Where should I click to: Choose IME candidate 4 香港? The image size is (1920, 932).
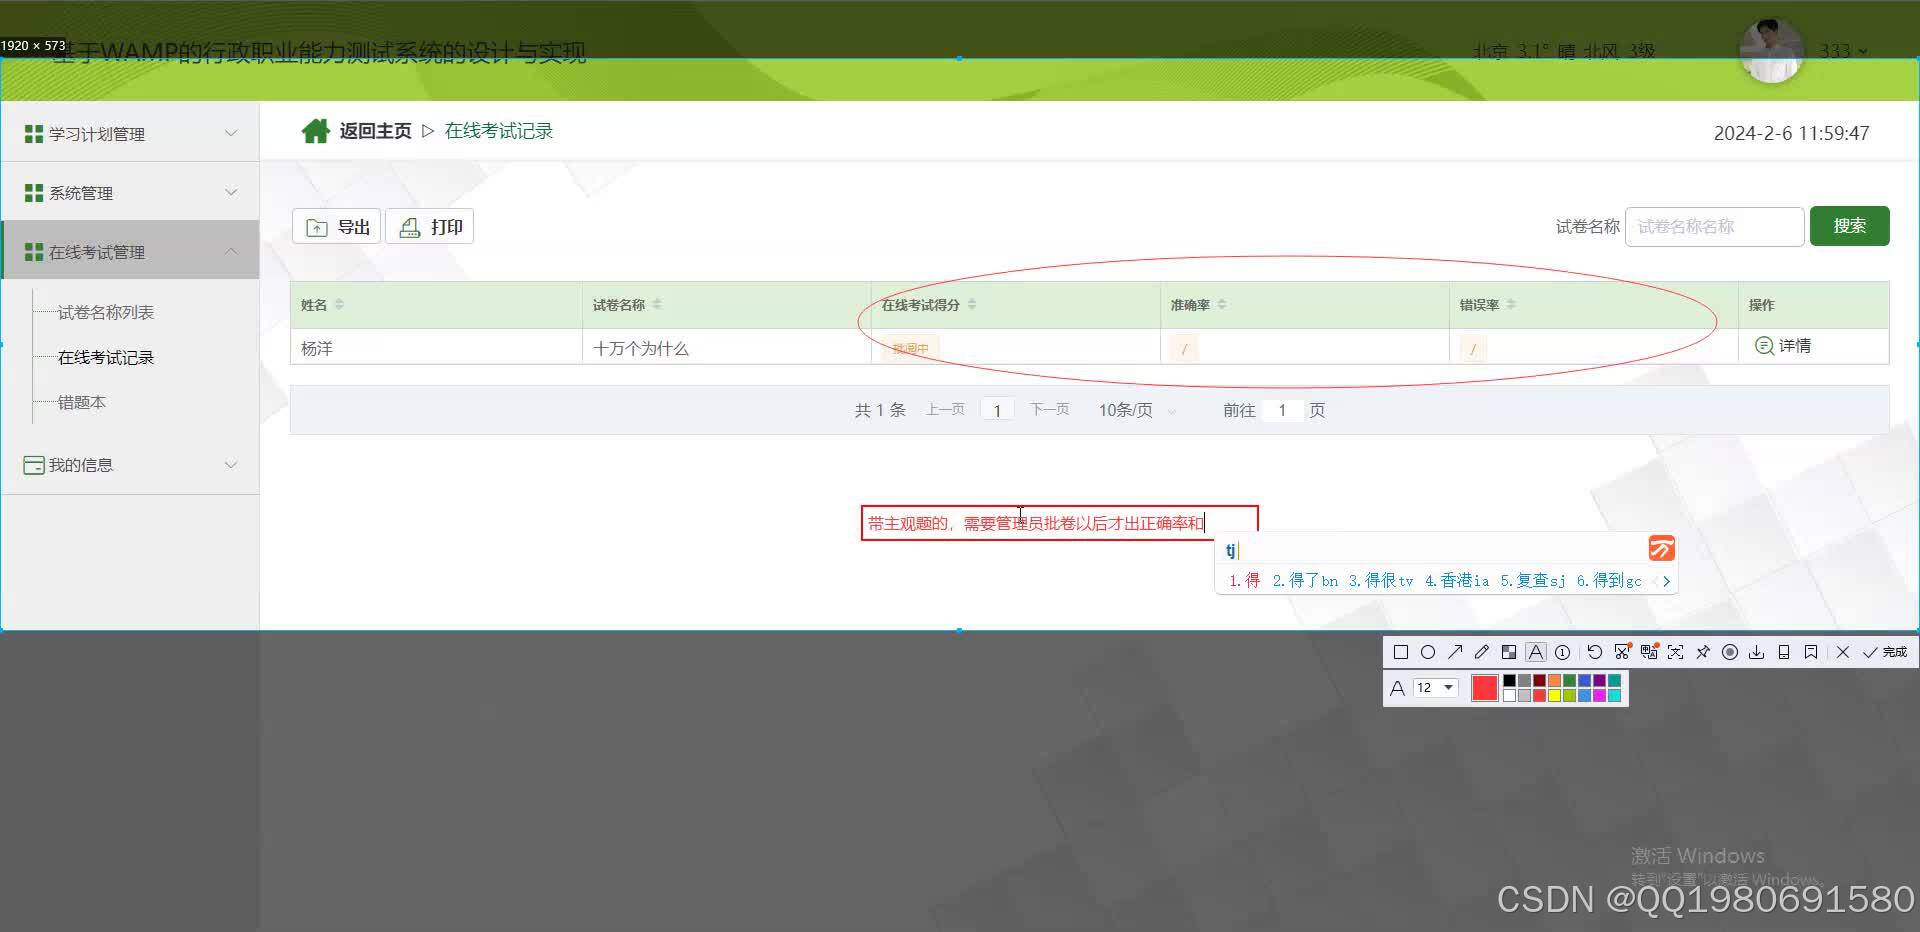pos(1457,580)
